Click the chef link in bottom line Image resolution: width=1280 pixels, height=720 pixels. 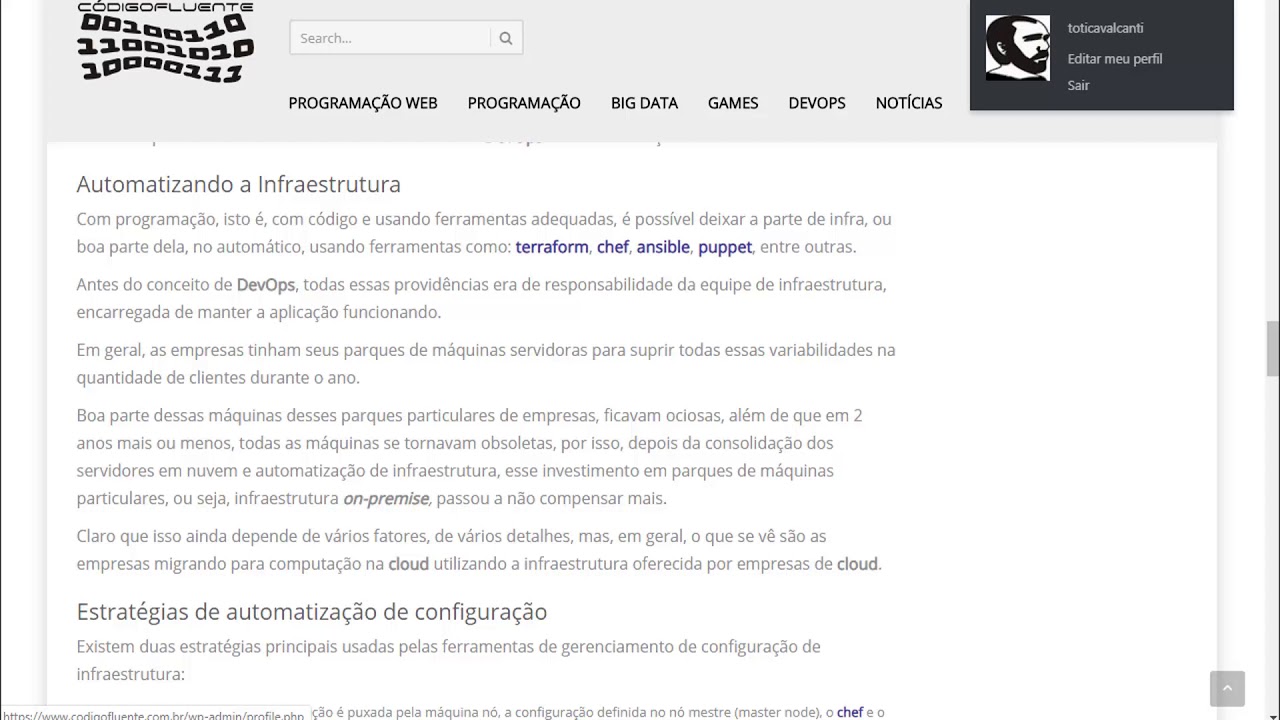coord(850,712)
